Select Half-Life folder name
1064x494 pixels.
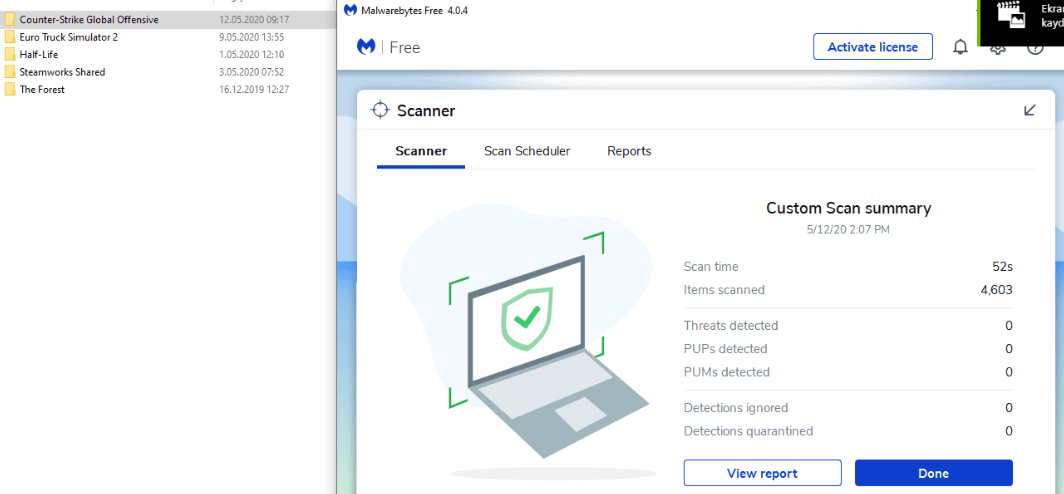tap(39, 54)
